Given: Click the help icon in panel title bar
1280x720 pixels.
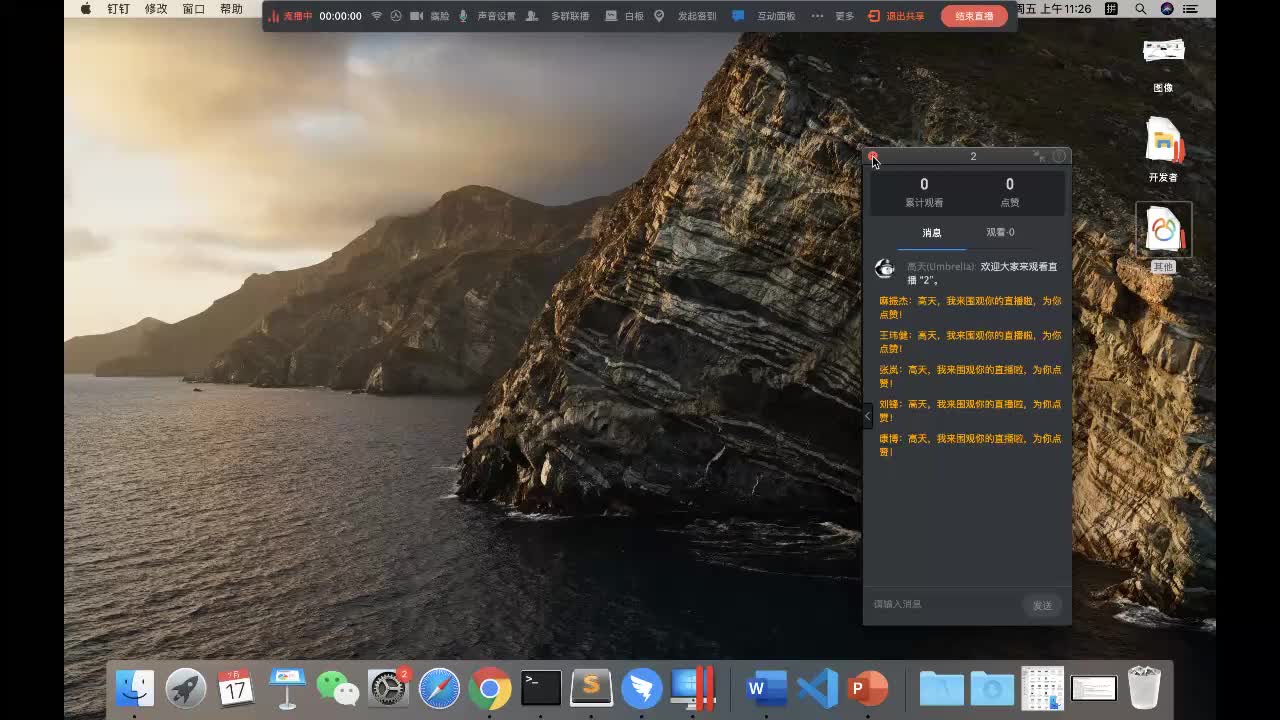Looking at the screenshot, I should pos(1059,156).
